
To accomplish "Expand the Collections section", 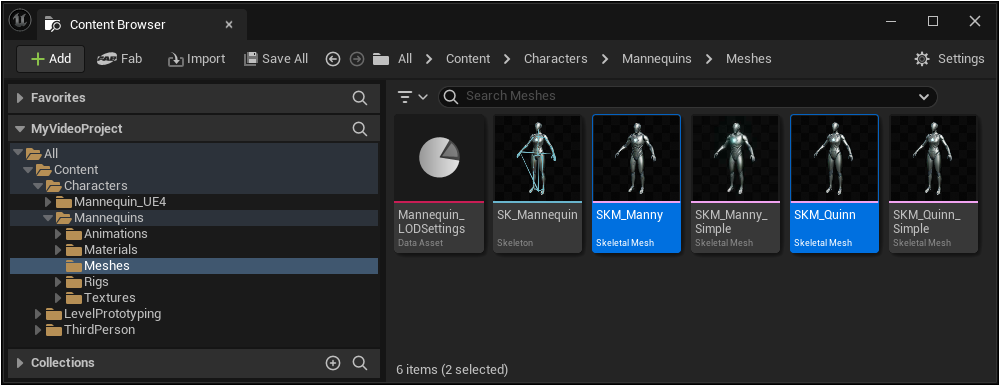I will click(20, 363).
